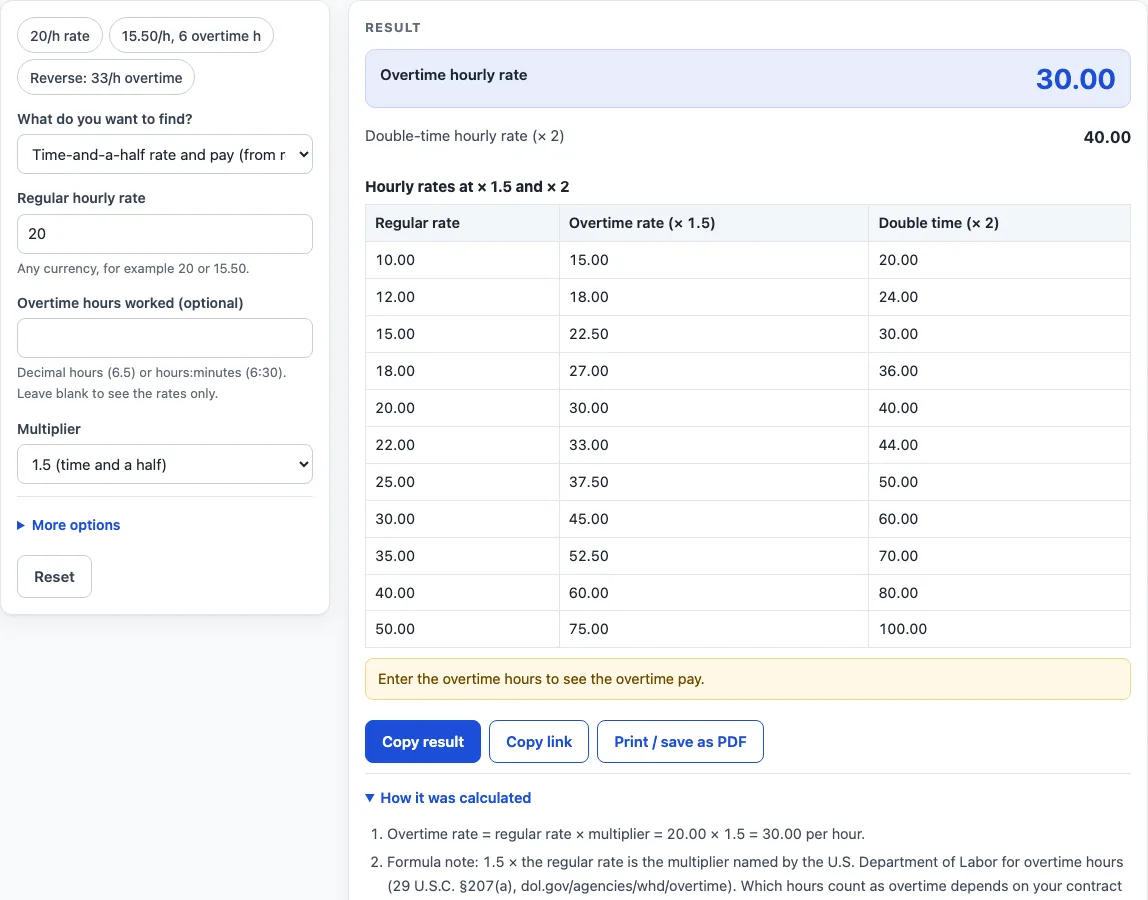Choose the "Reverse: 33/h overtime" preset
The width and height of the screenshot is (1148, 900).
click(x=106, y=78)
